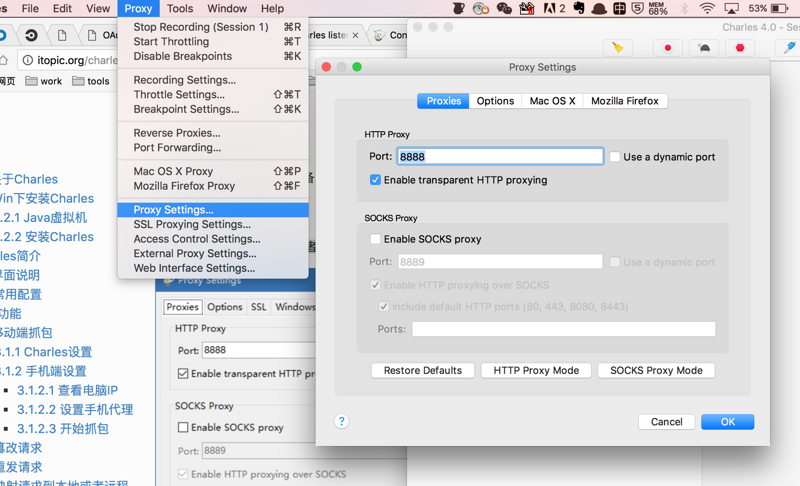Click the clapperboard menu bar icon

click(527, 8)
